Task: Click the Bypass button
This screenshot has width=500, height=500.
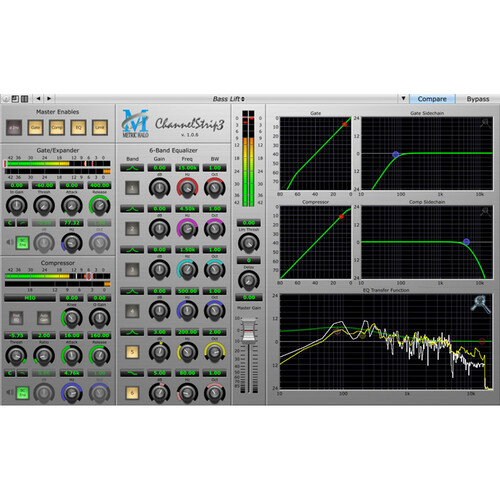Action: pos(478,99)
